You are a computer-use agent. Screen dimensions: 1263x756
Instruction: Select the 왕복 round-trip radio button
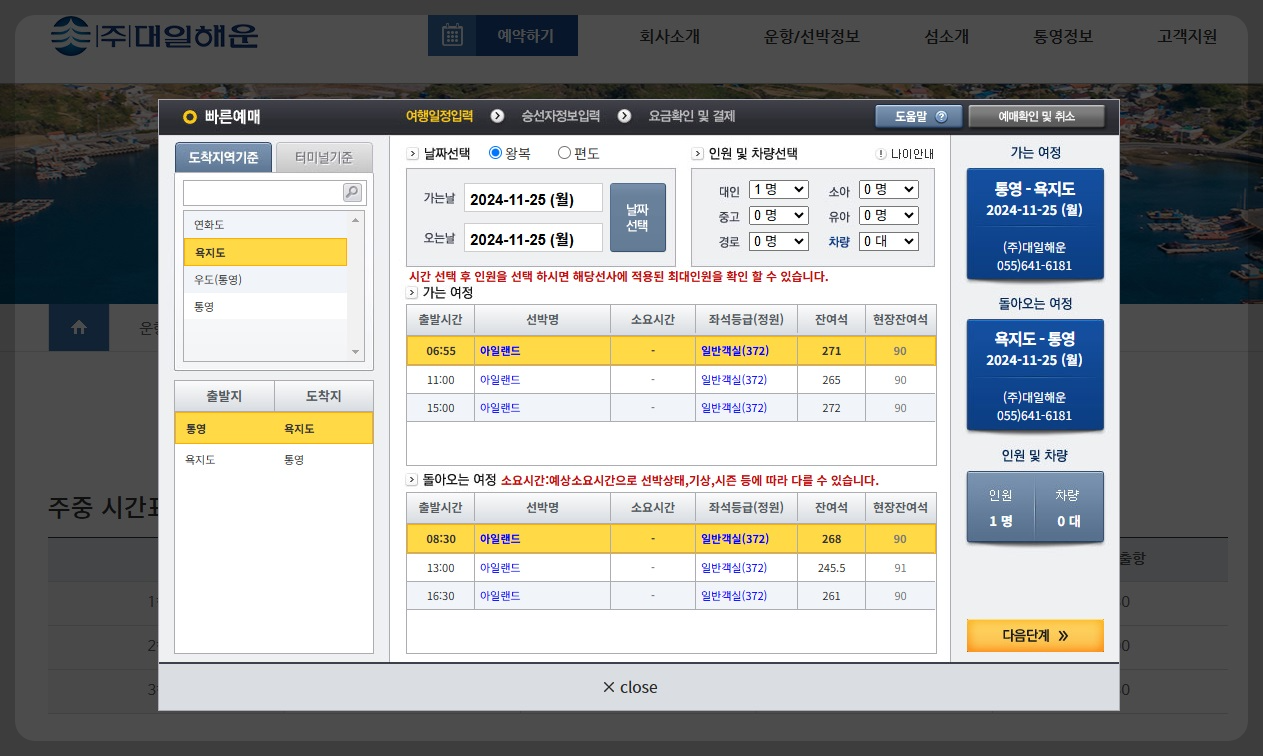496,153
